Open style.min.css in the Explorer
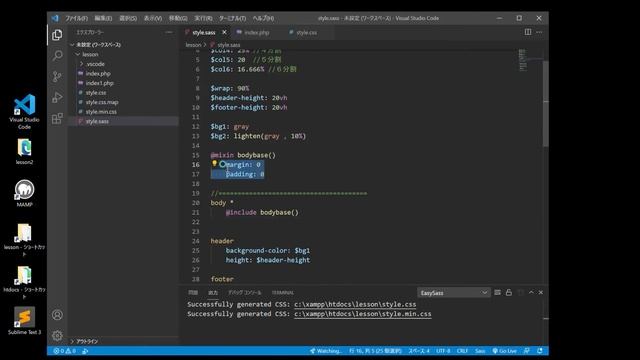The width and height of the screenshot is (640, 360). (x=101, y=112)
